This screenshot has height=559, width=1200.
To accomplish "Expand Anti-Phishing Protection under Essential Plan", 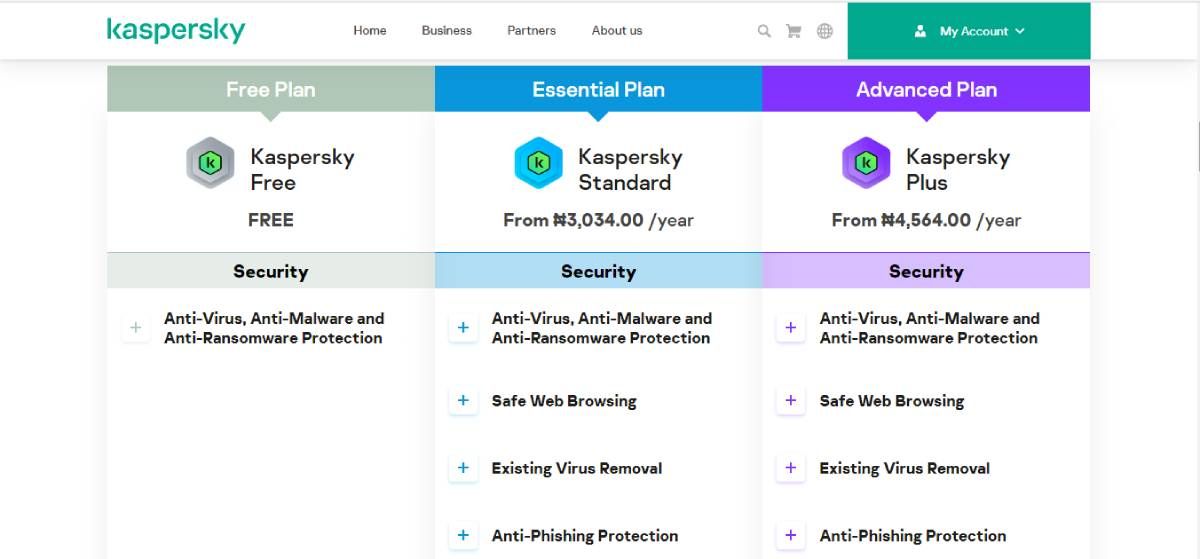I will point(463,535).
